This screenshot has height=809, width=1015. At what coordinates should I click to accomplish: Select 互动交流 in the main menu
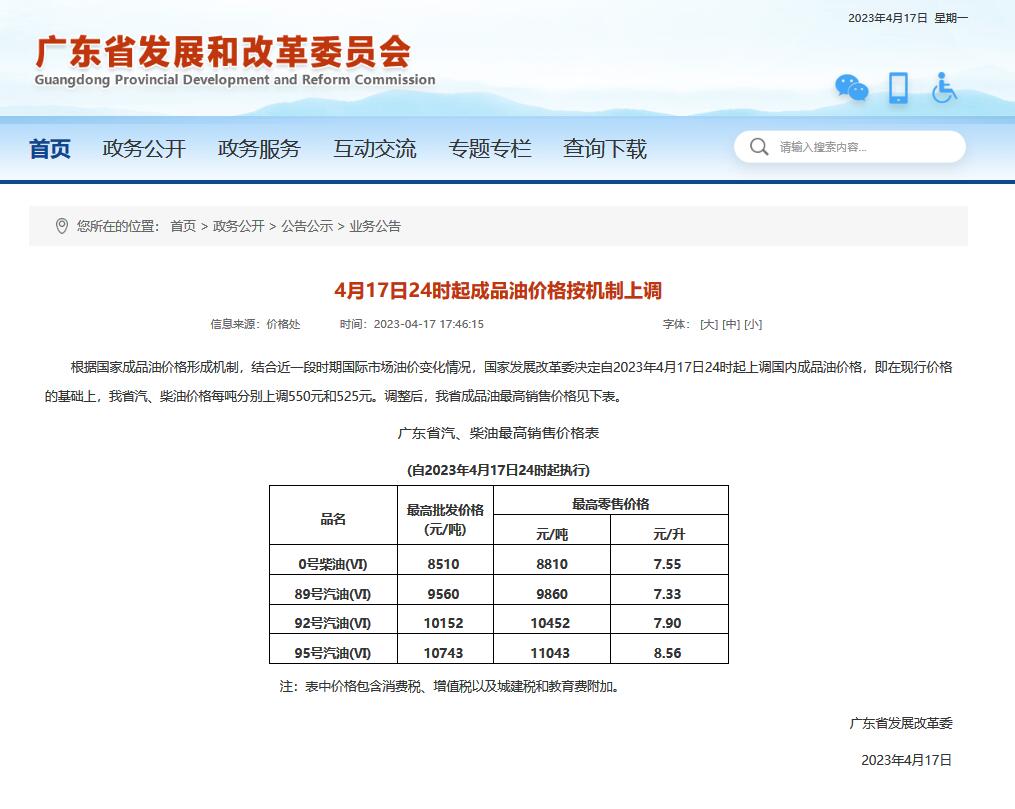click(374, 149)
